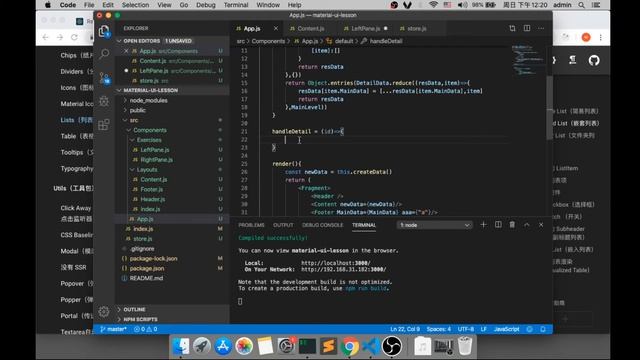
Task: Split the terminal pane
Action: pos(498,224)
